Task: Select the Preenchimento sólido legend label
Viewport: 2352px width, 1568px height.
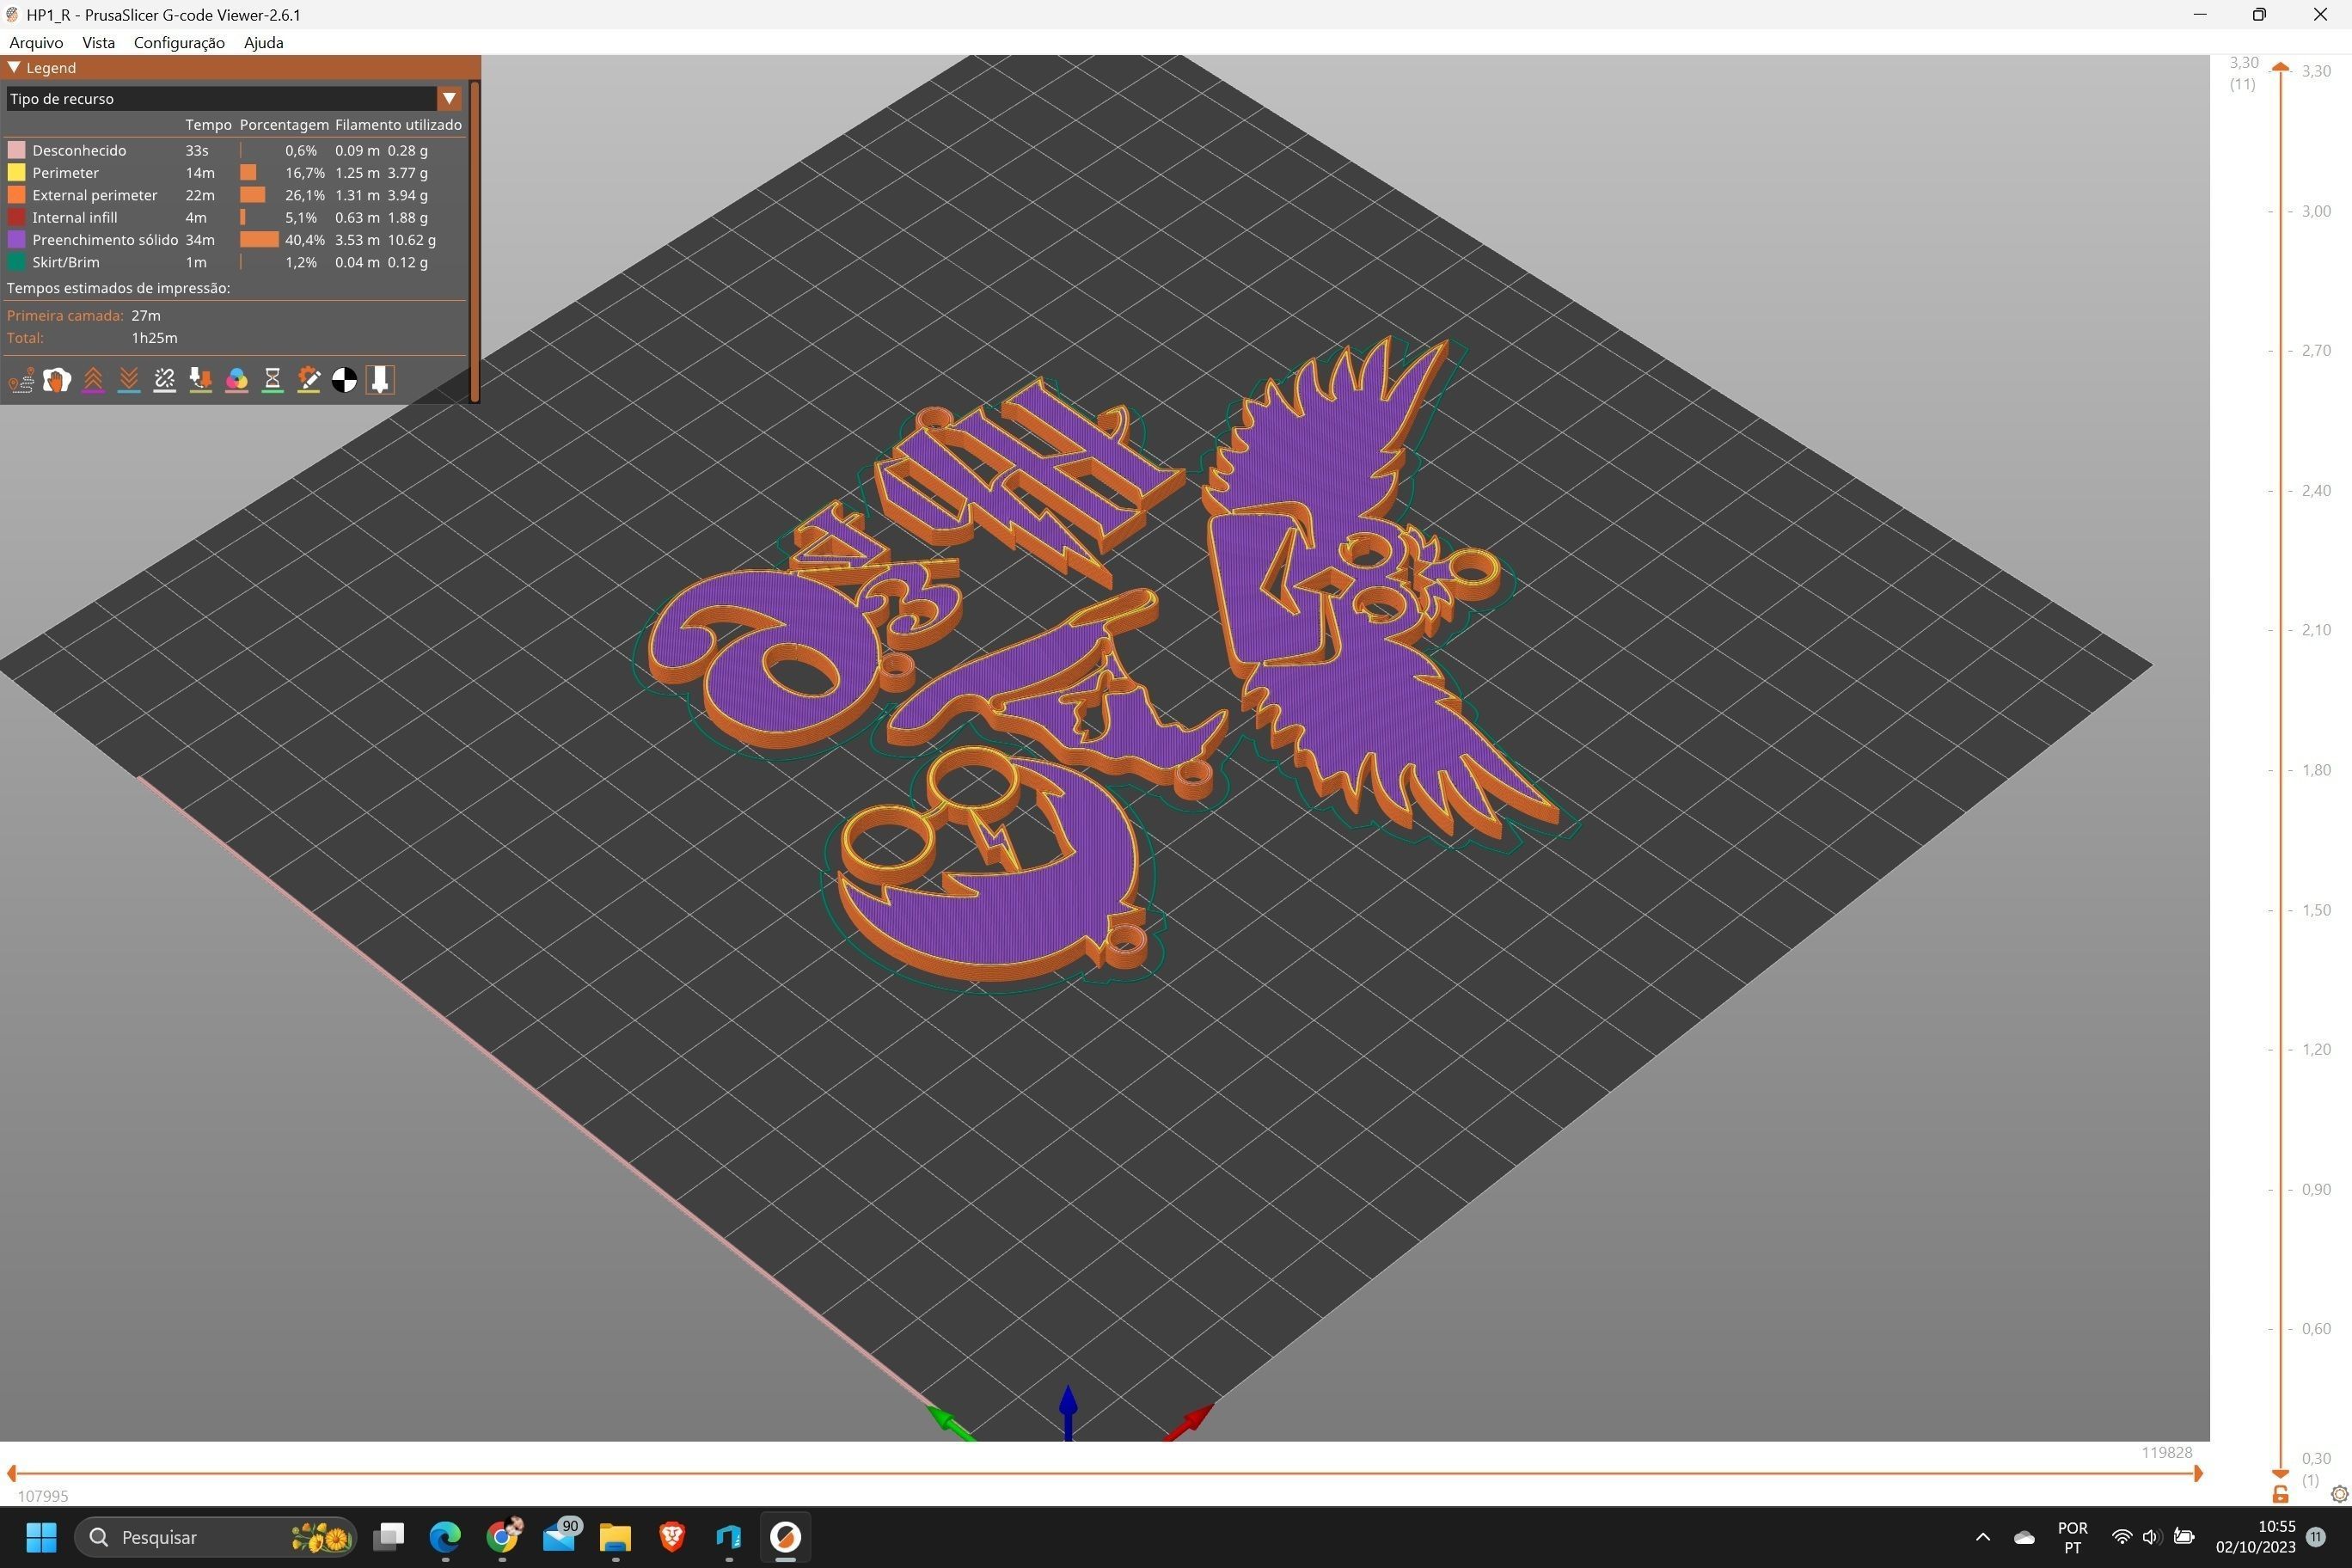Action: pos(105,240)
